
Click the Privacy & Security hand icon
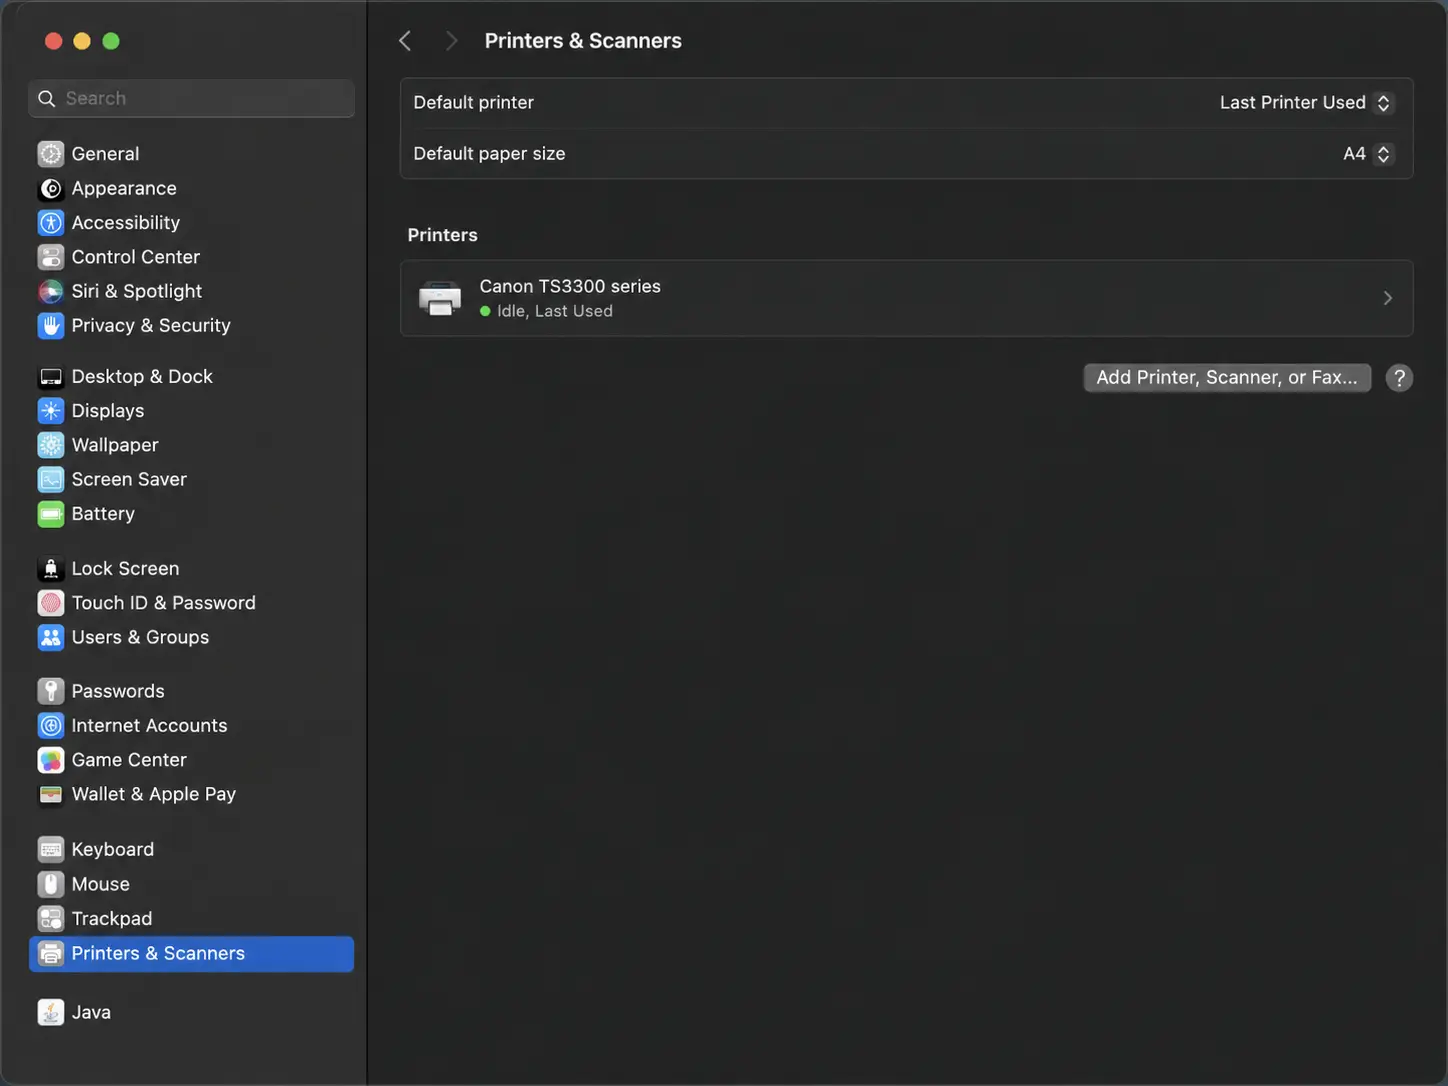[51, 325]
